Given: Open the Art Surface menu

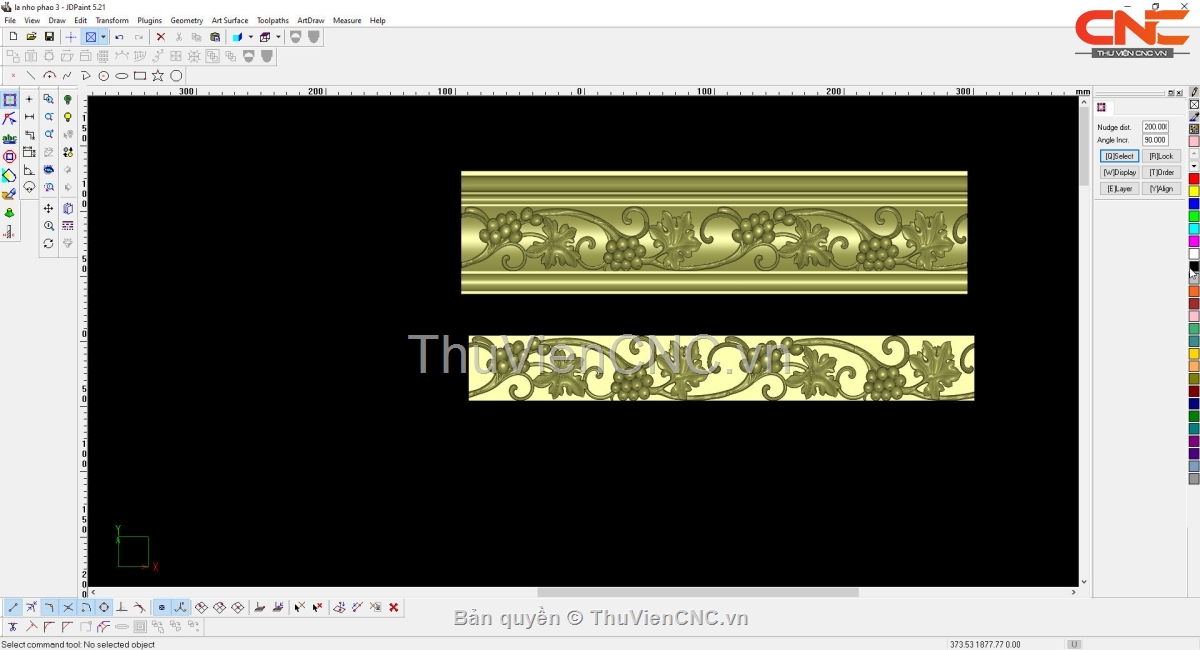Looking at the screenshot, I should 229,20.
